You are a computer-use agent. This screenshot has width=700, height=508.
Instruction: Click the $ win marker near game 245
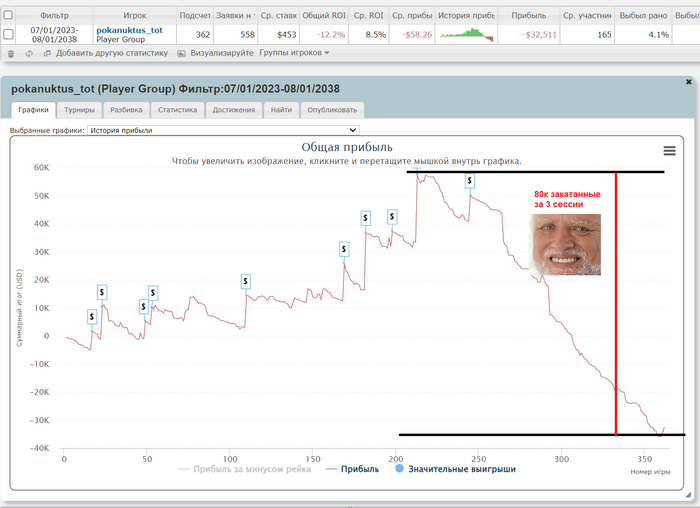click(470, 181)
